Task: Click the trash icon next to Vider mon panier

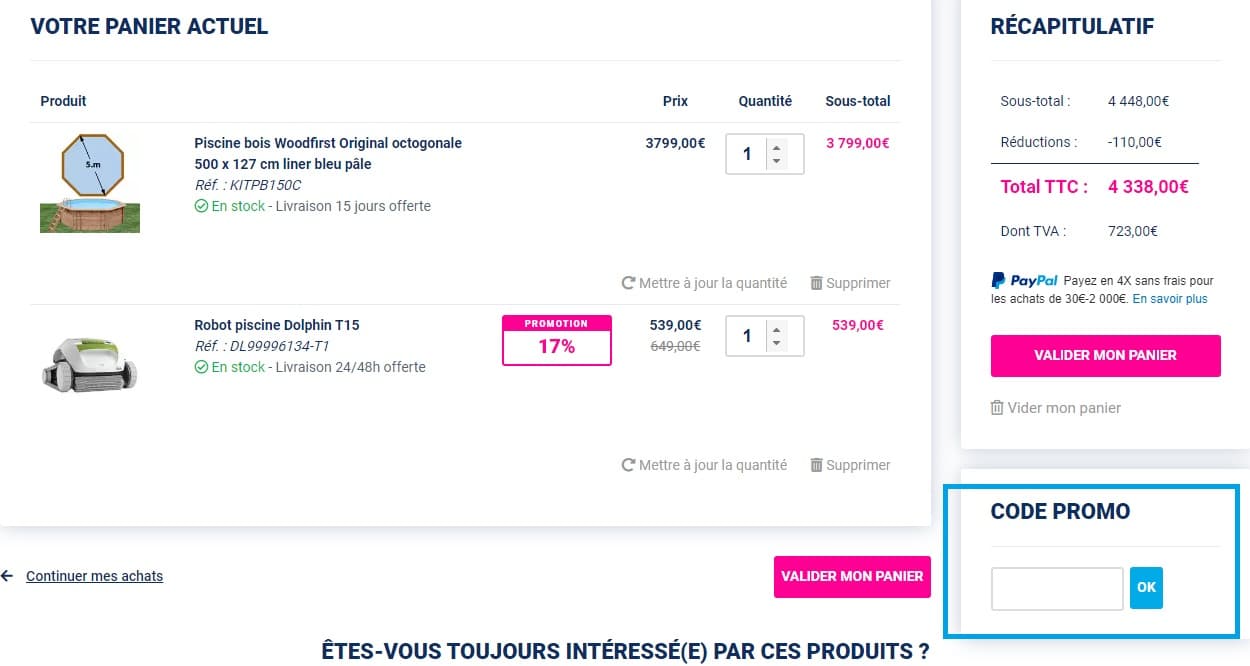Action: (996, 408)
